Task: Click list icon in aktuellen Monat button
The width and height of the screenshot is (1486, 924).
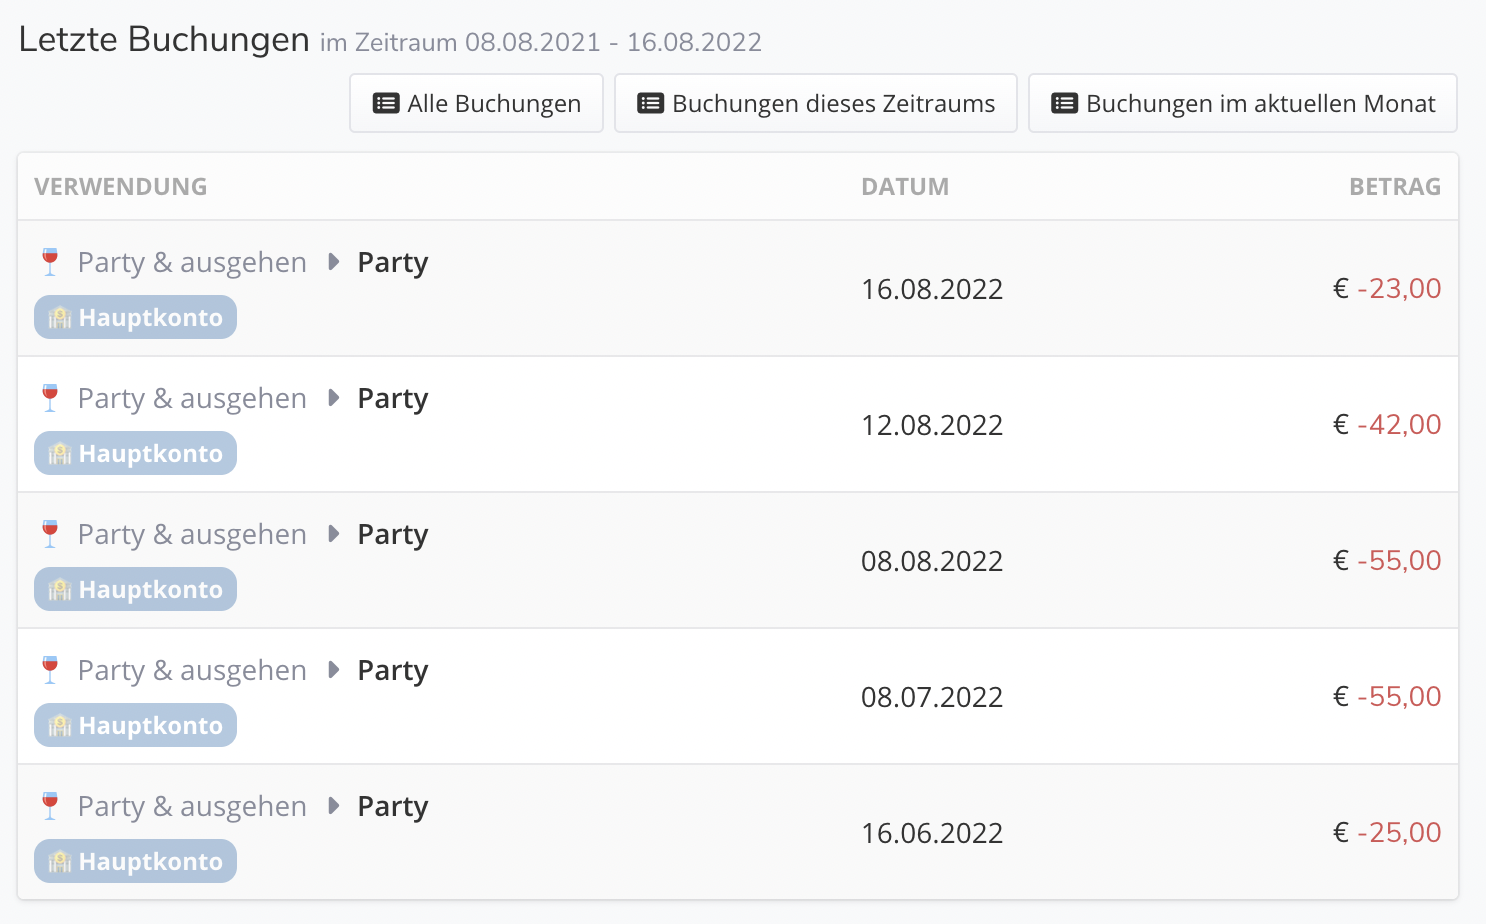Action: coord(1065,103)
